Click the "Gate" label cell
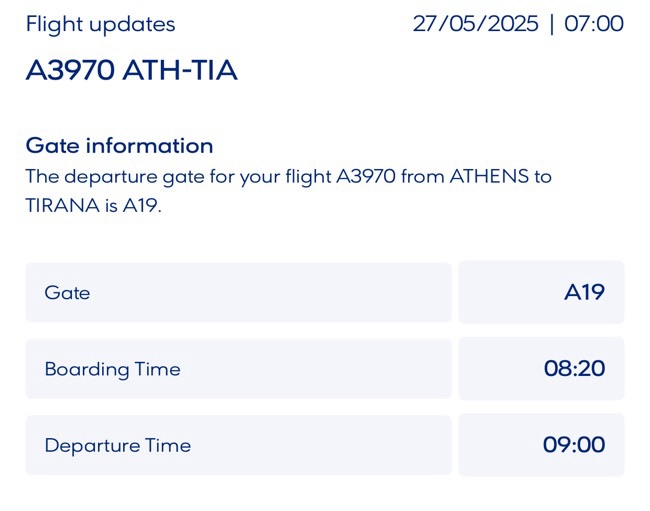 pos(238,293)
